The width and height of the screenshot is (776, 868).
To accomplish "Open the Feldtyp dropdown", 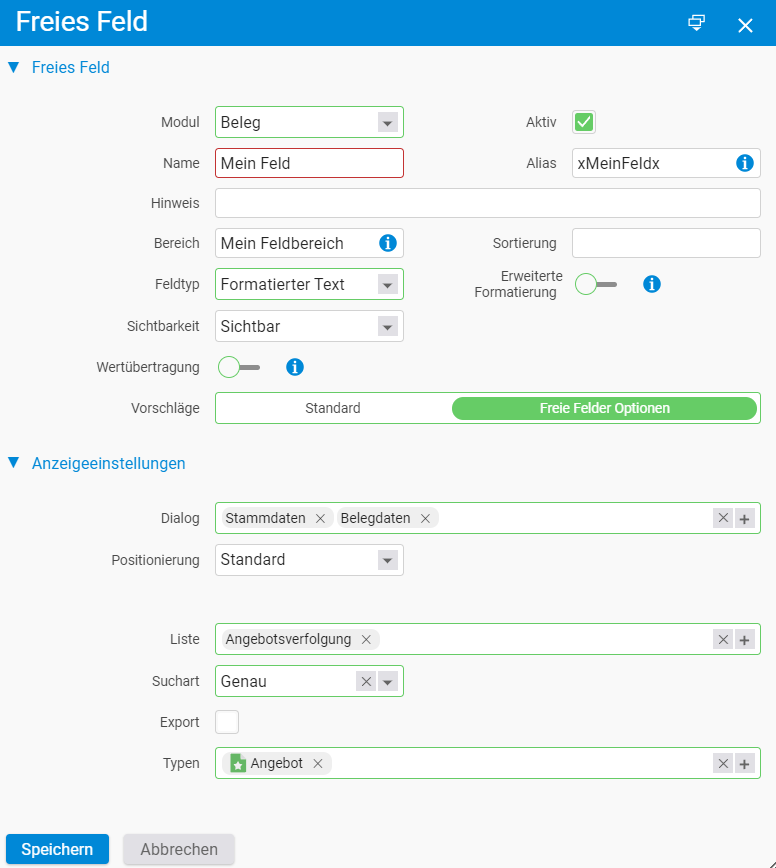I will 387,285.
